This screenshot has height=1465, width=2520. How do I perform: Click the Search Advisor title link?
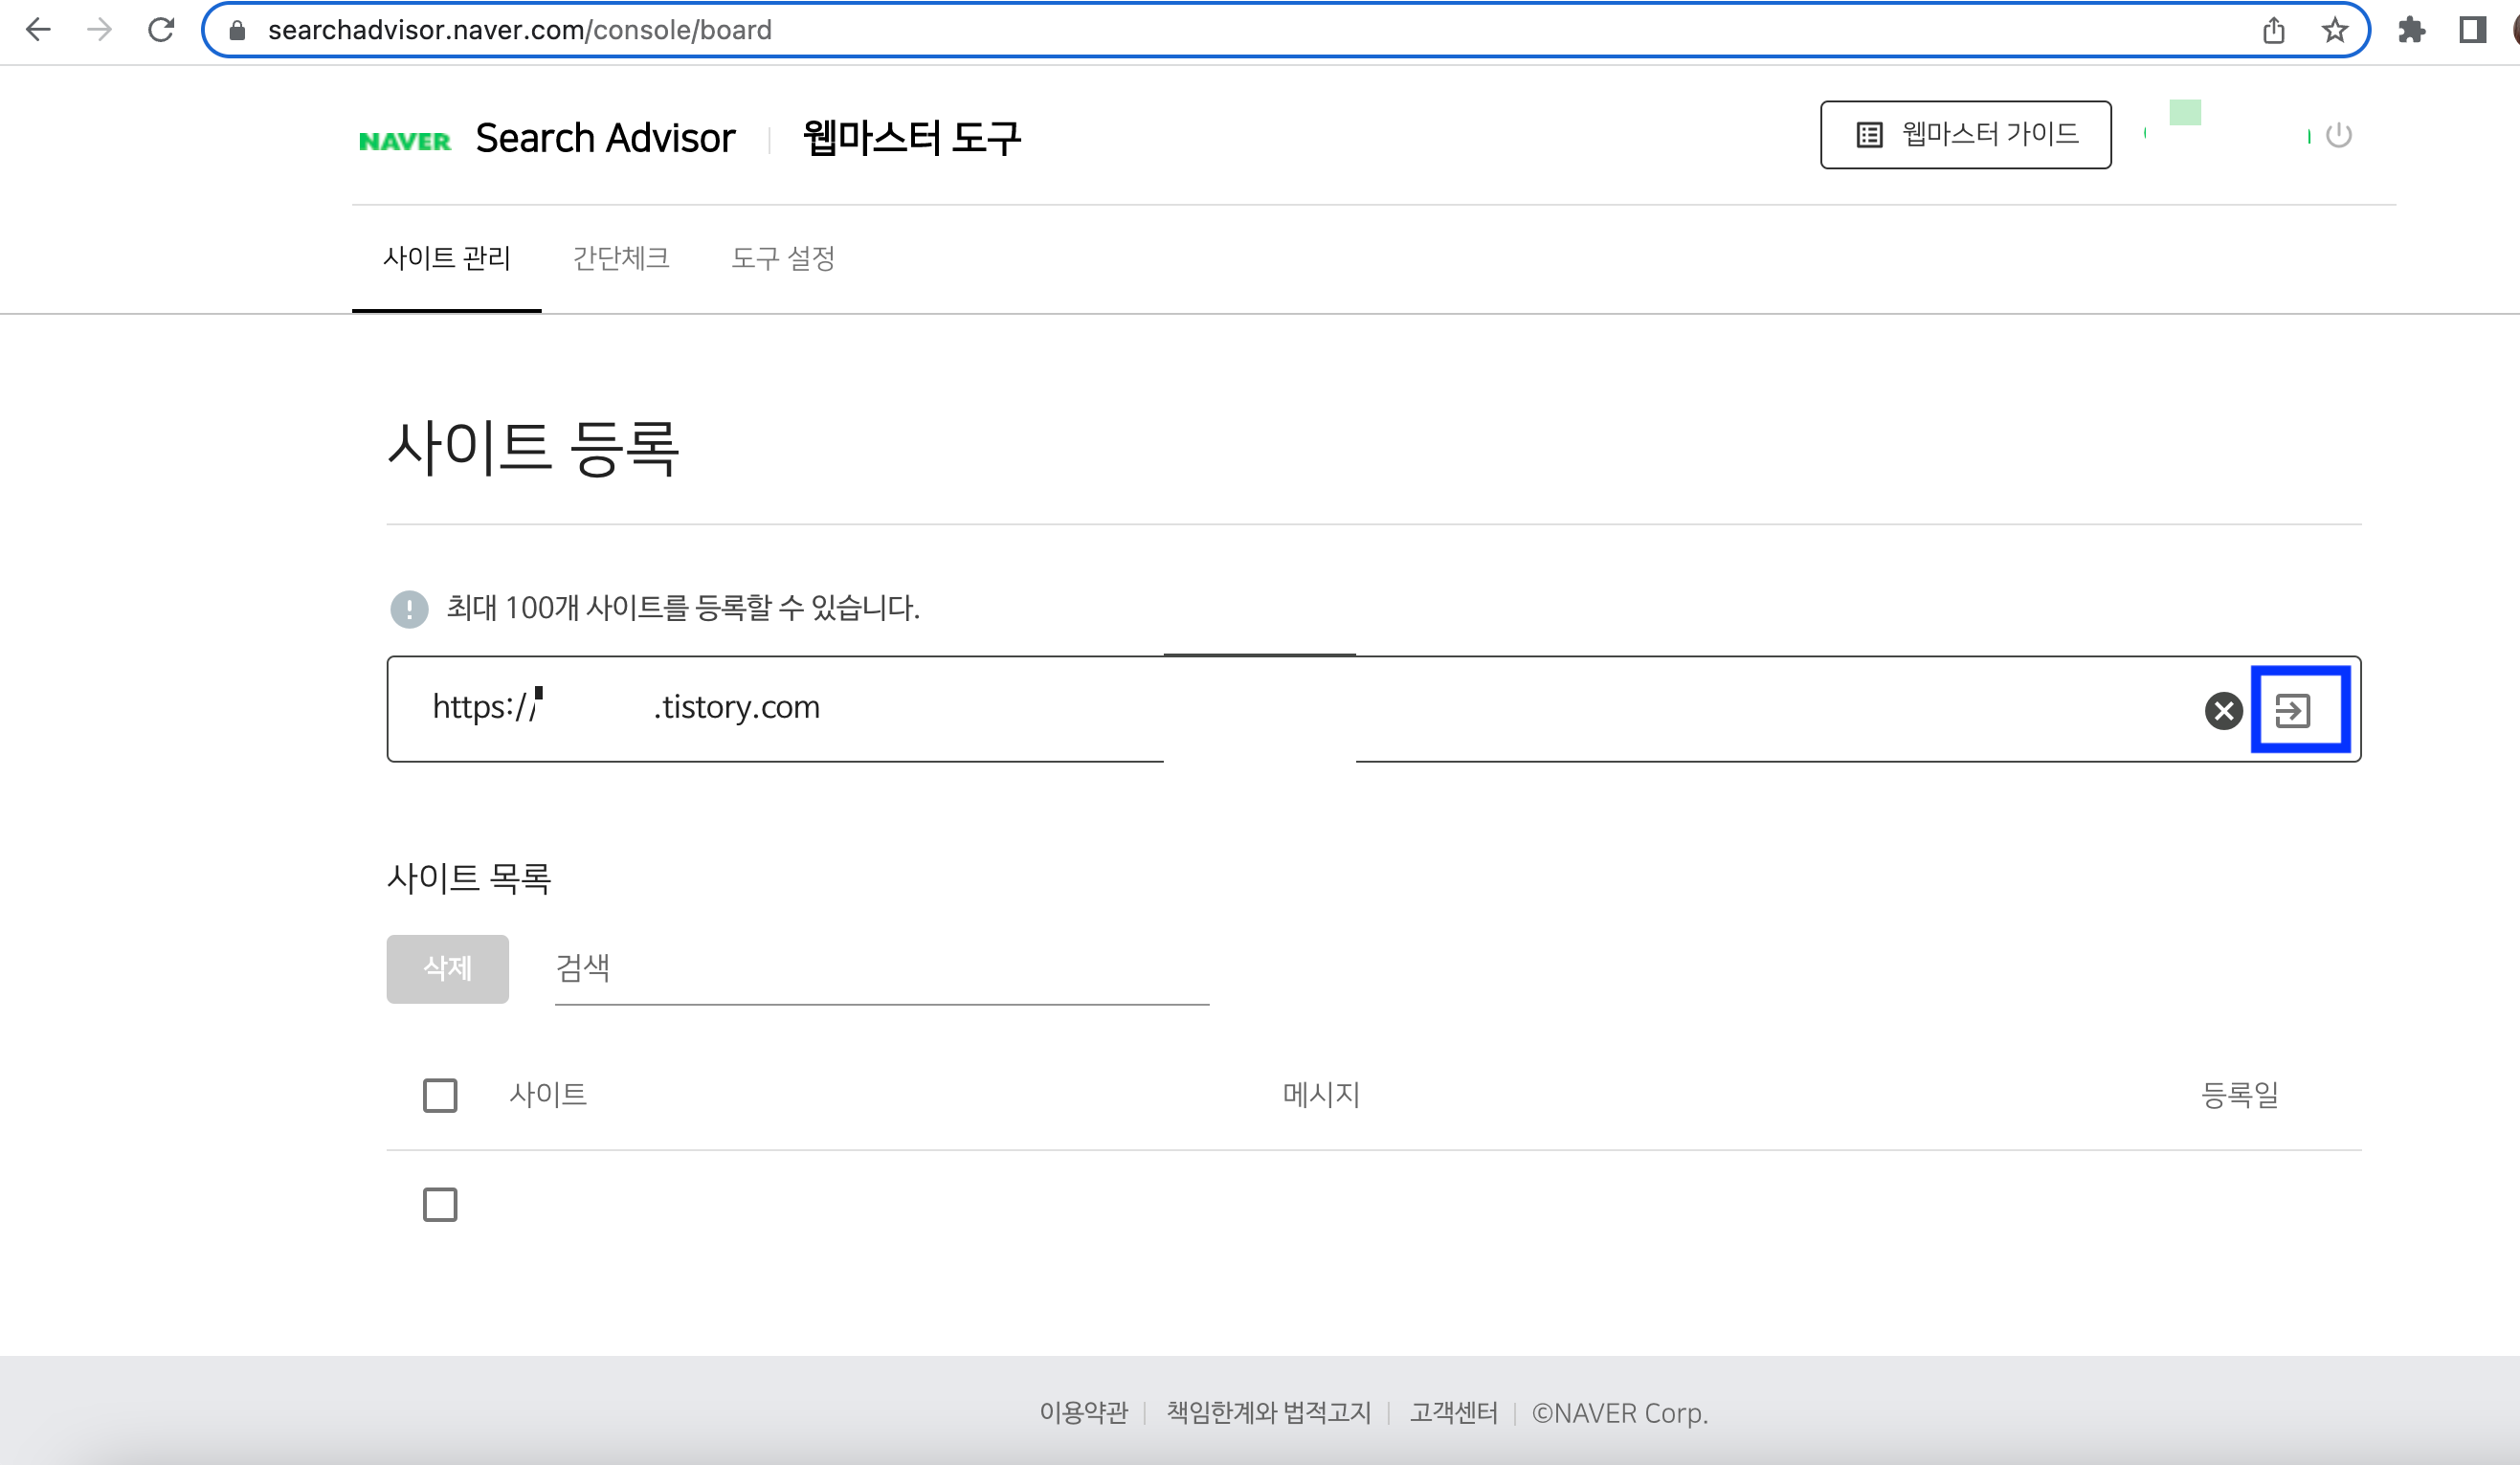coord(605,138)
